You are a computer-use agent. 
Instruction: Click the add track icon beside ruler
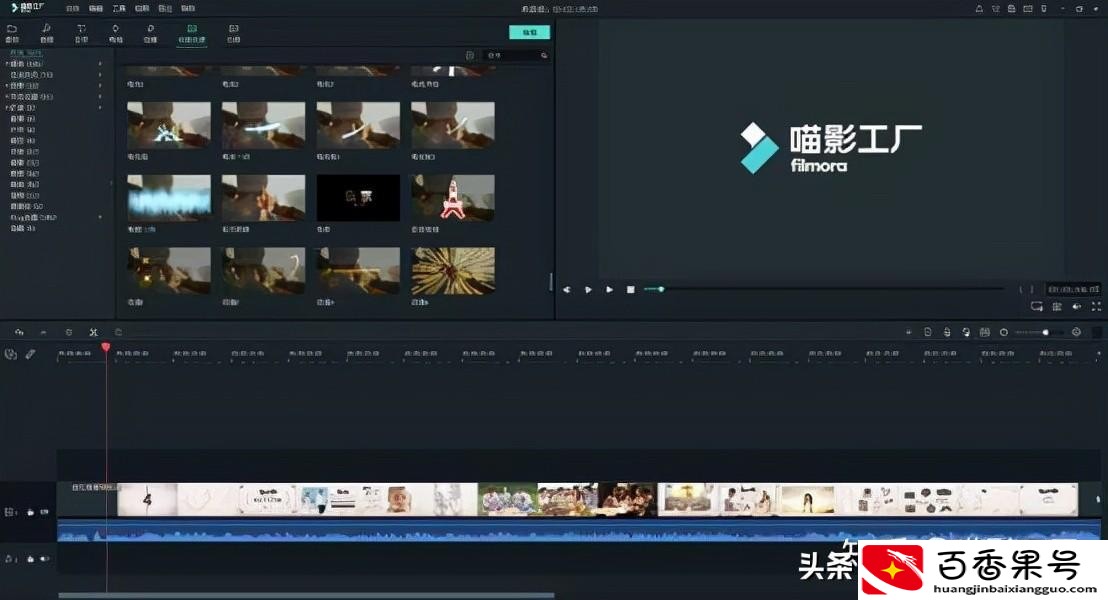click(x=11, y=354)
